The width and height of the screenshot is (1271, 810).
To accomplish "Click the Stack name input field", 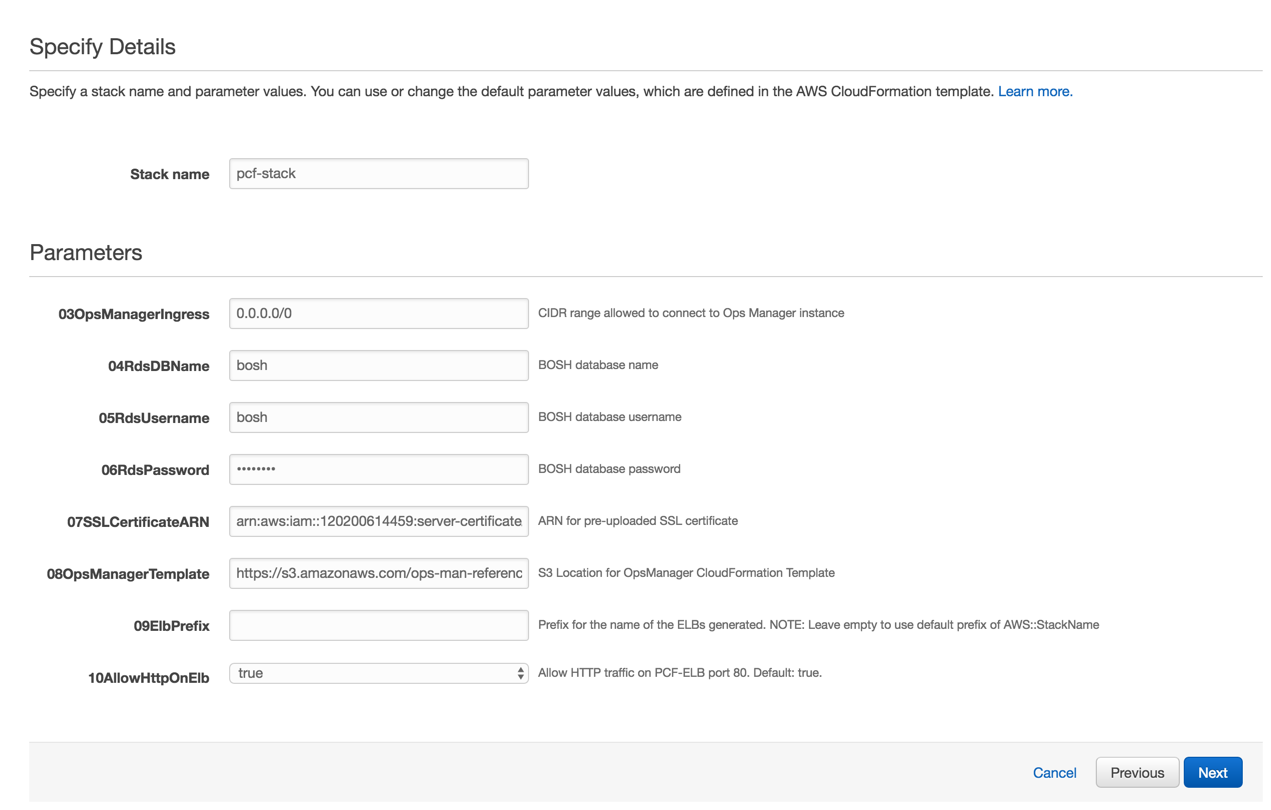I will (378, 174).
